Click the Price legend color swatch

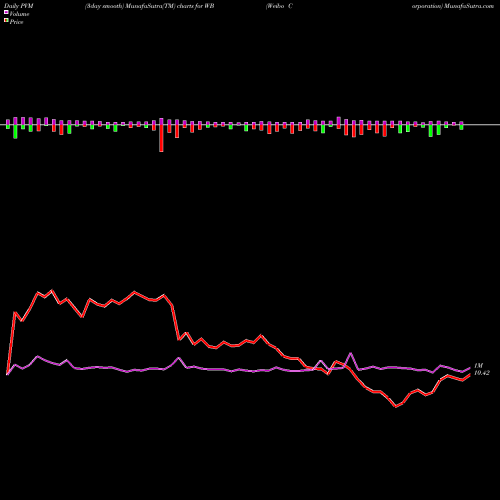[6, 20]
